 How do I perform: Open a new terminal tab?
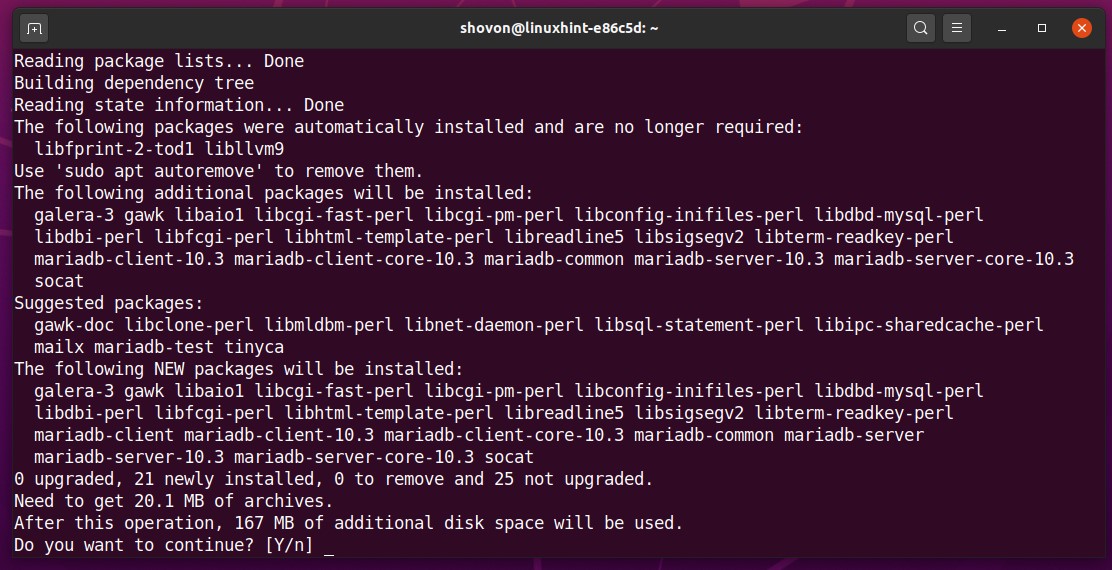33,28
